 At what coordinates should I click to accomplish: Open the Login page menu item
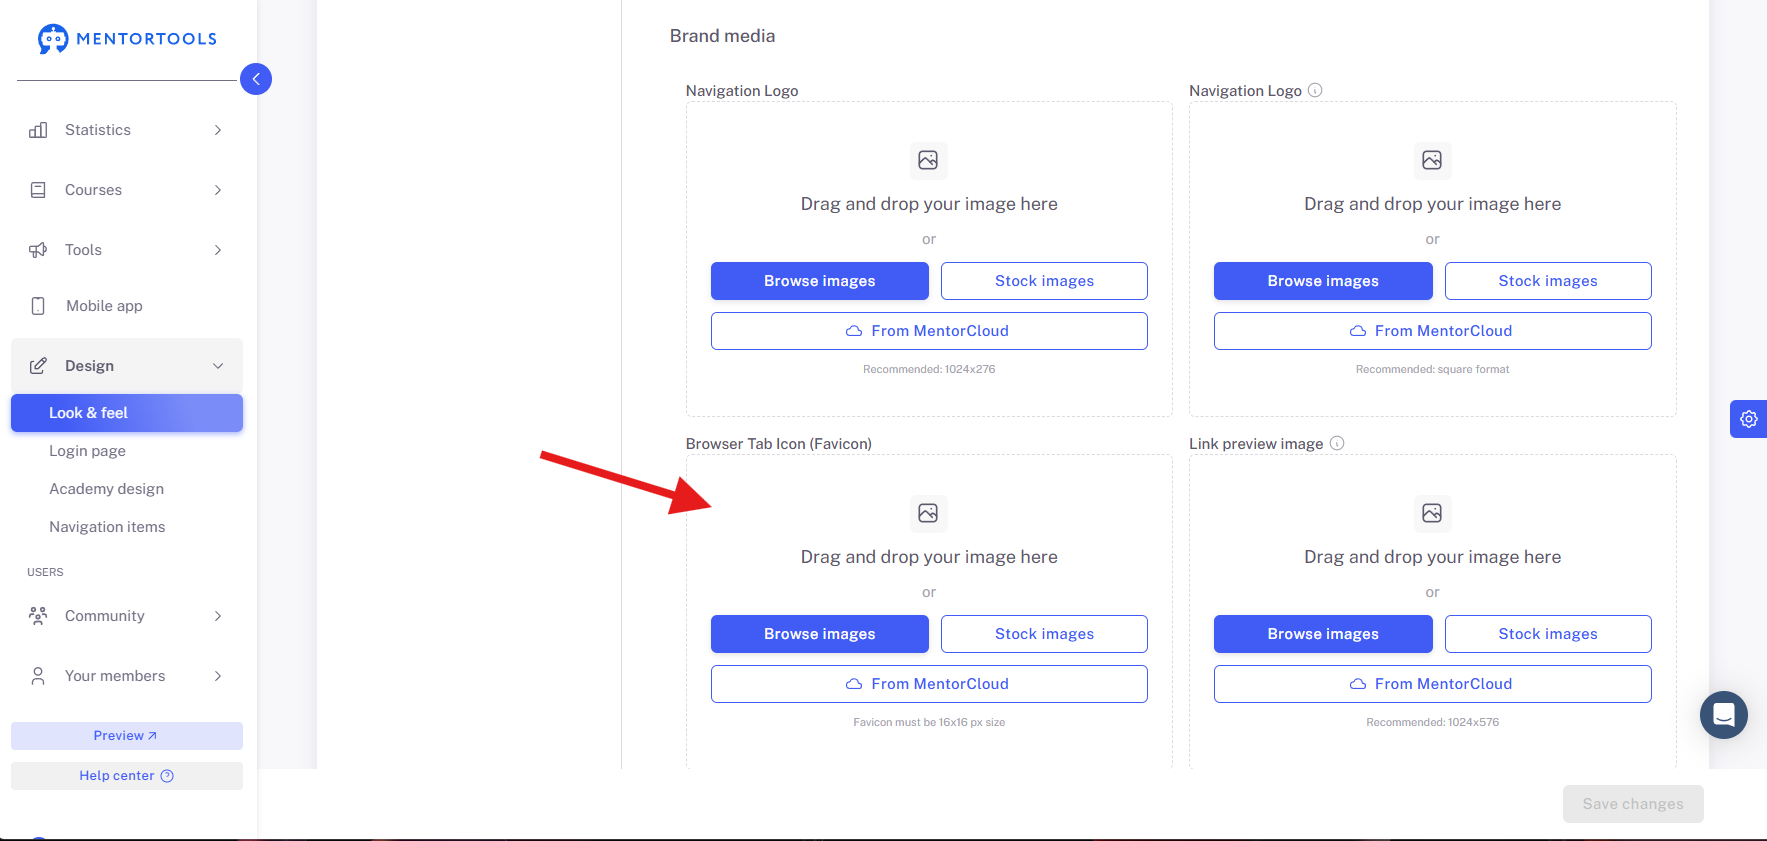pyautogui.click(x=87, y=451)
